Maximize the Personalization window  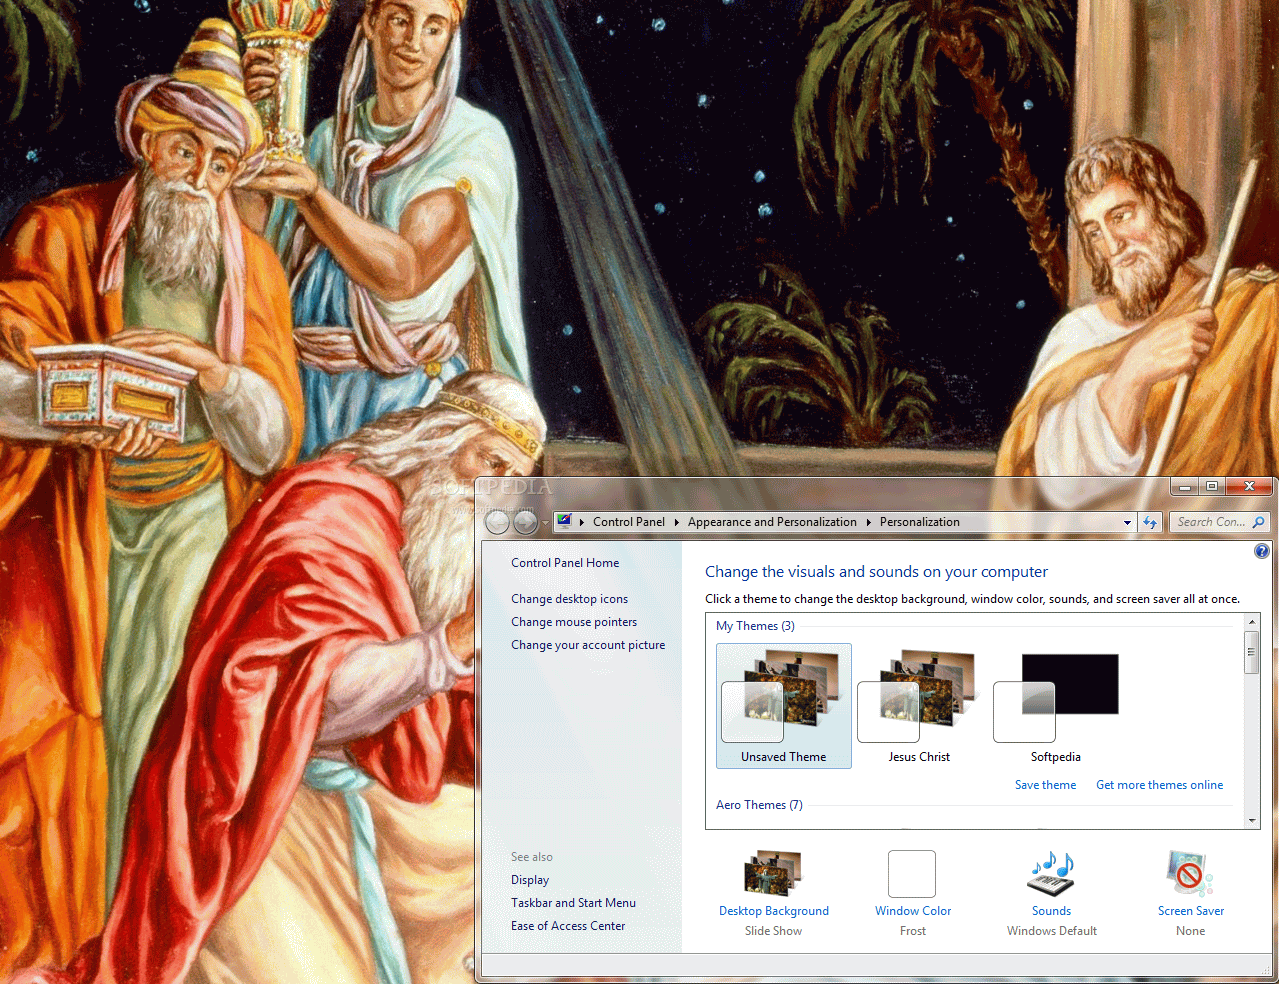click(x=1211, y=487)
